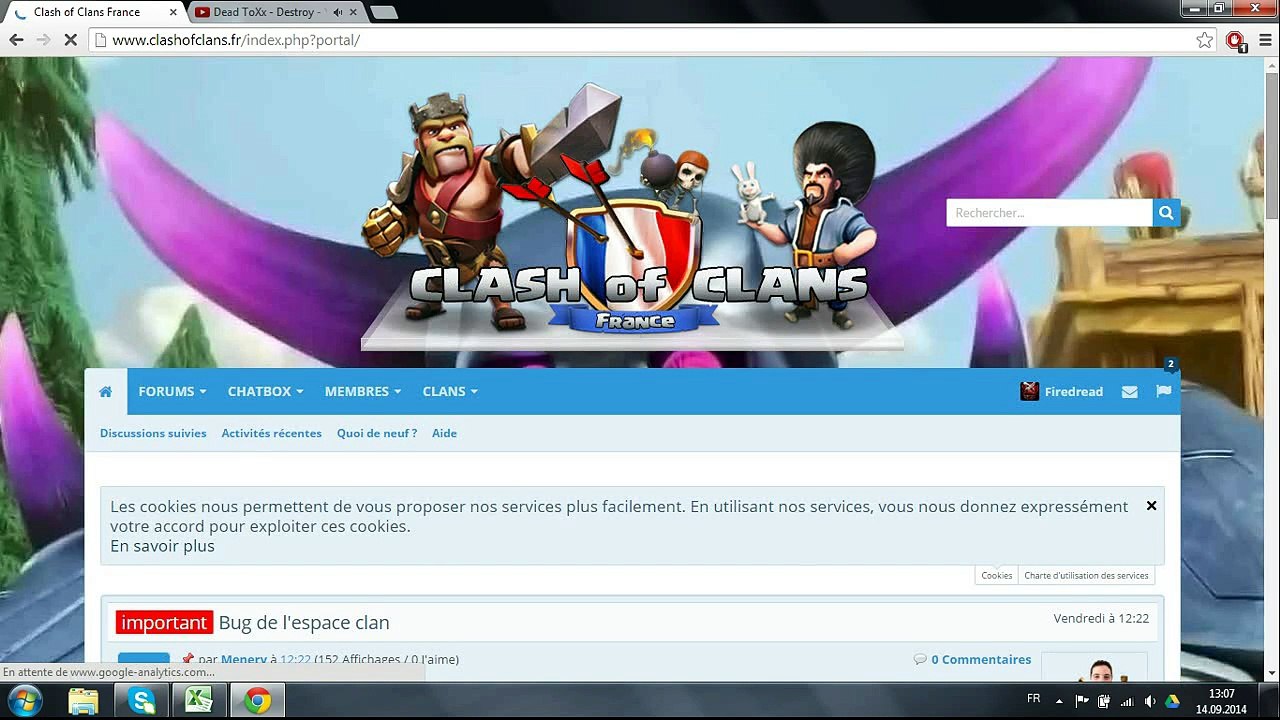Expand the CHATBOX dropdown menu
This screenshot has width=1280, height=720.
point(265,391)
